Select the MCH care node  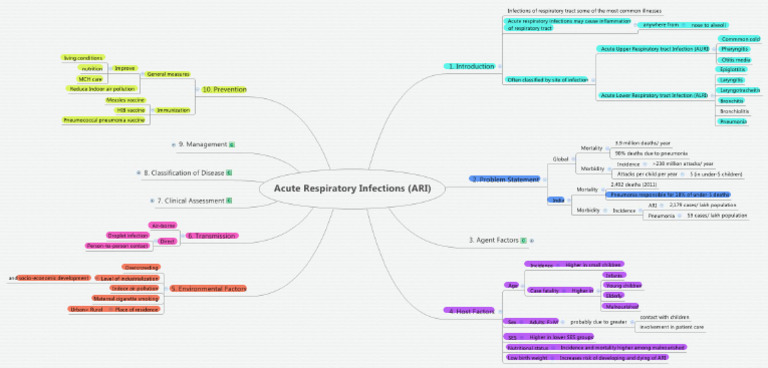90,79
